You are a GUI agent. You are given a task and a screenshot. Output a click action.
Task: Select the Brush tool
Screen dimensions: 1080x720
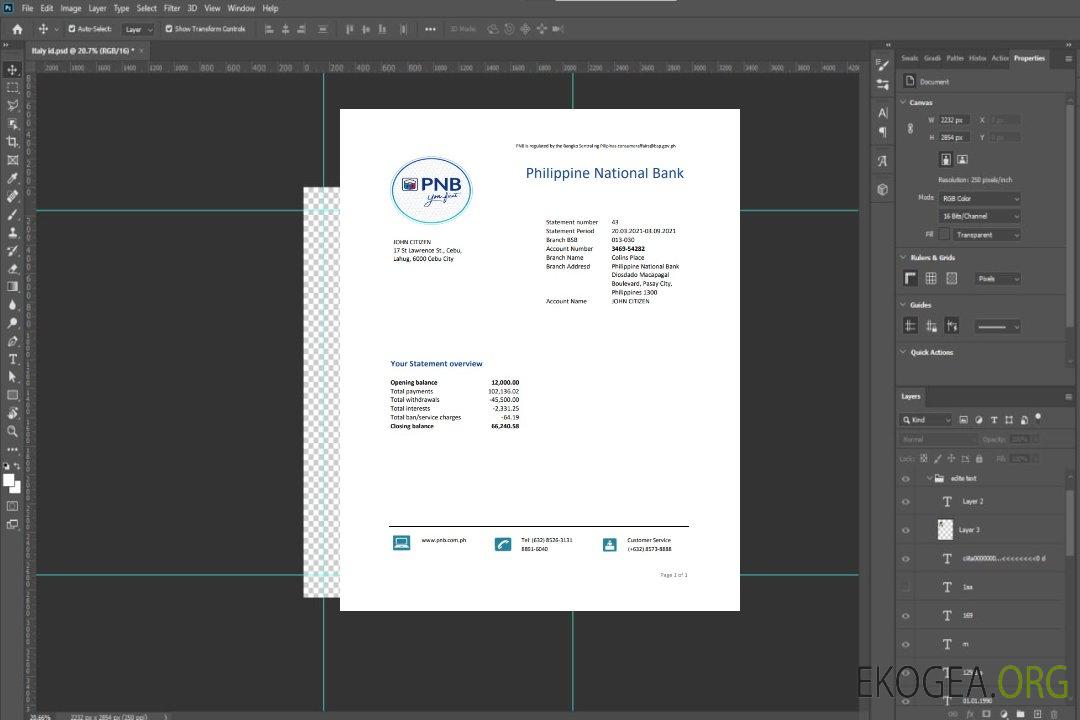[x=12, y=214]
